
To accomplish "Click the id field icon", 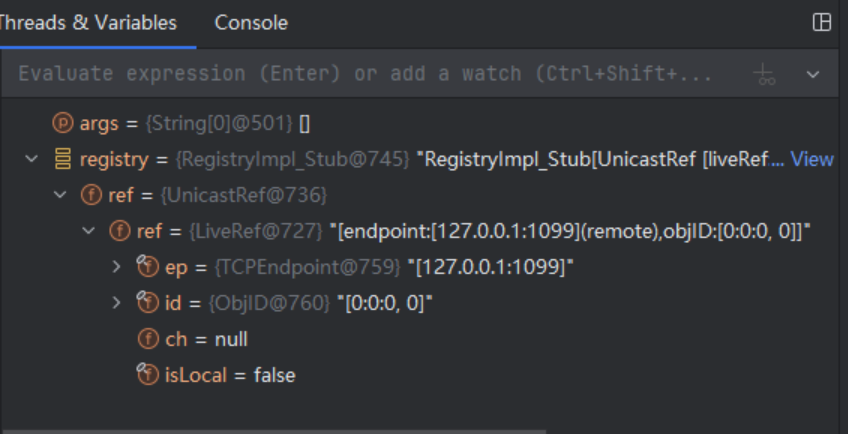I will tap(148, 303).
